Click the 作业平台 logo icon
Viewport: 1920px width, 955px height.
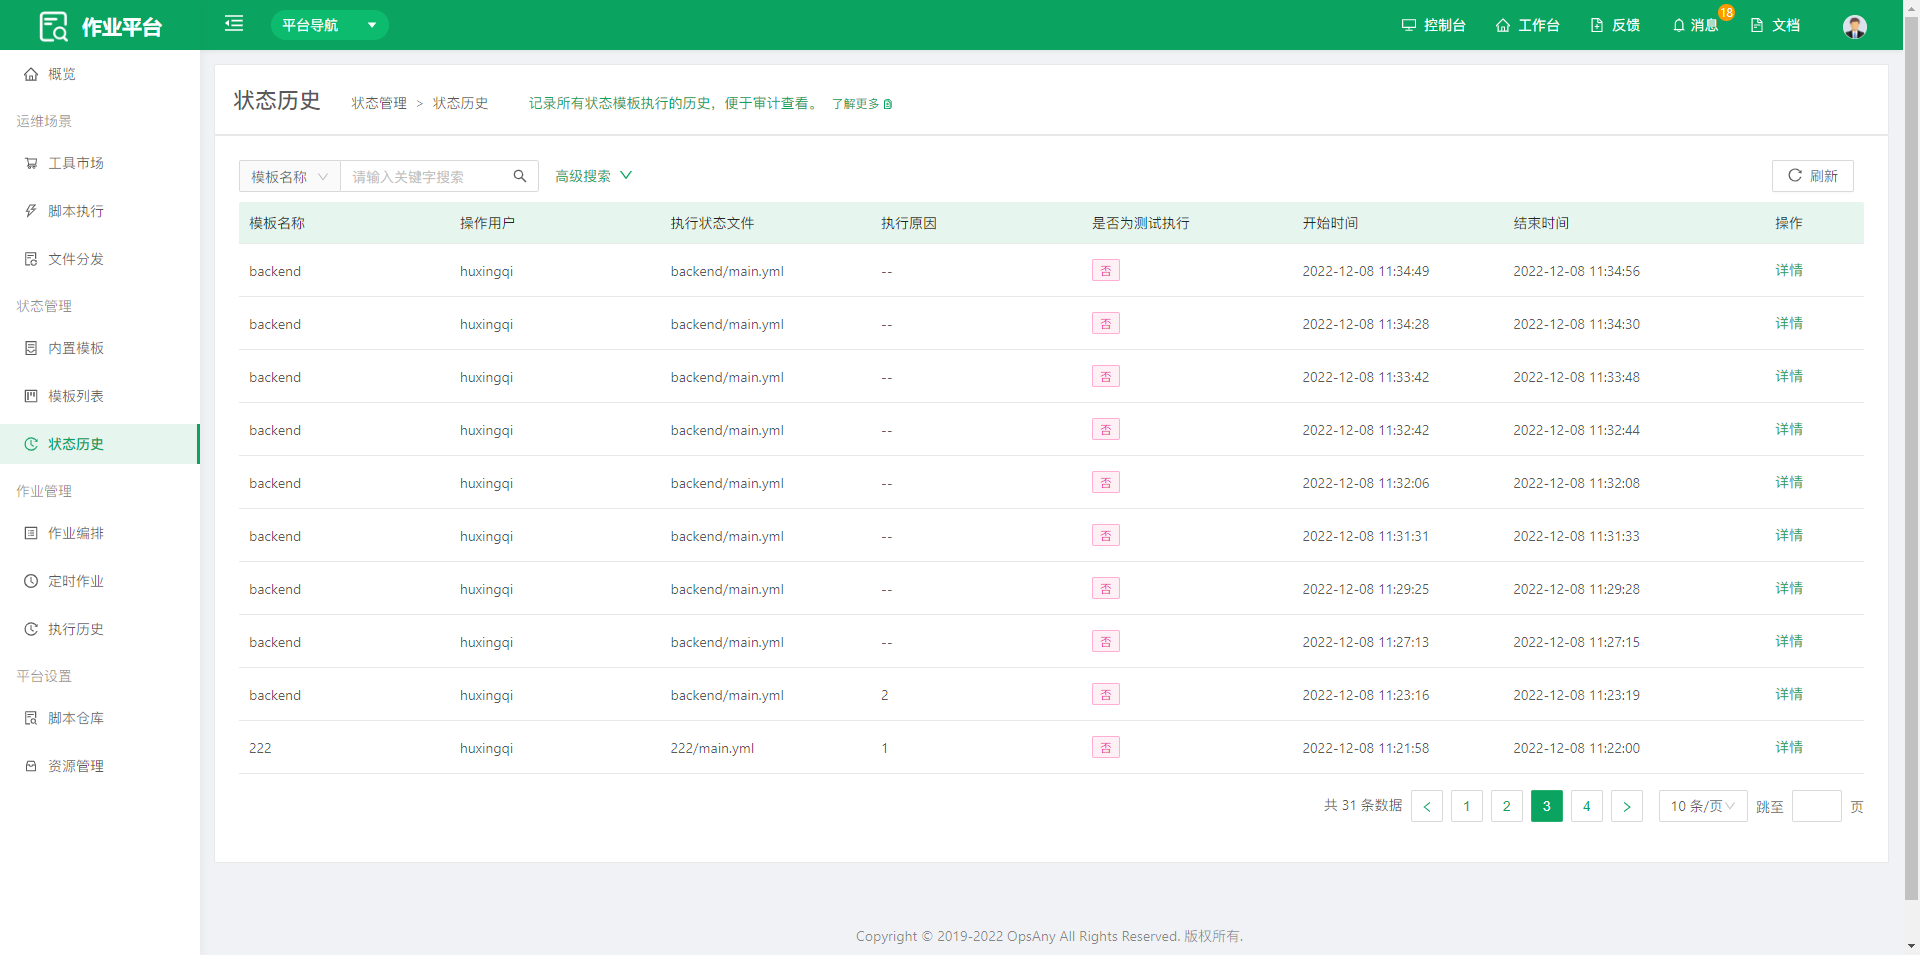pyautogui.click(x=53, y=26)
